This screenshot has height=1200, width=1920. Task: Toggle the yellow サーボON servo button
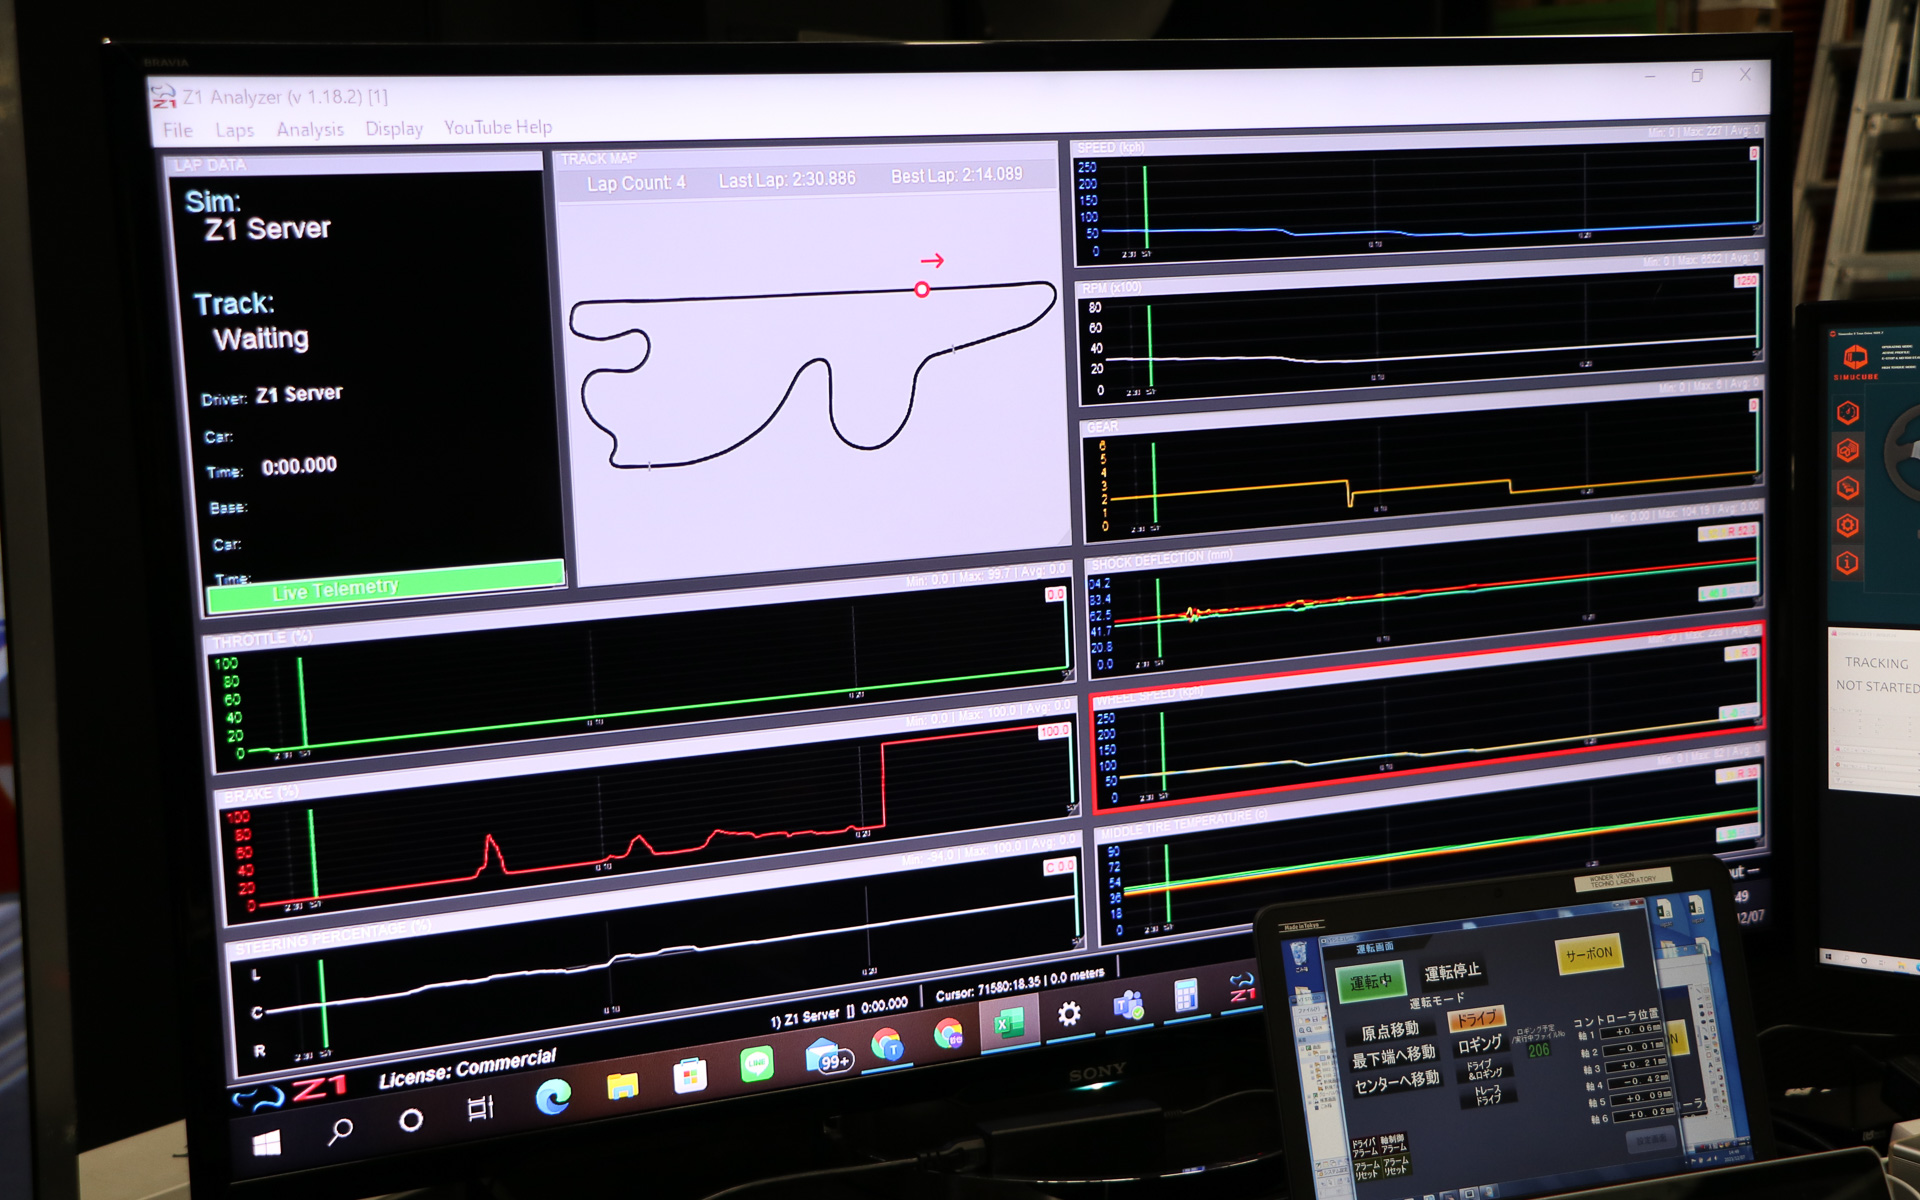click(1588, 954)
